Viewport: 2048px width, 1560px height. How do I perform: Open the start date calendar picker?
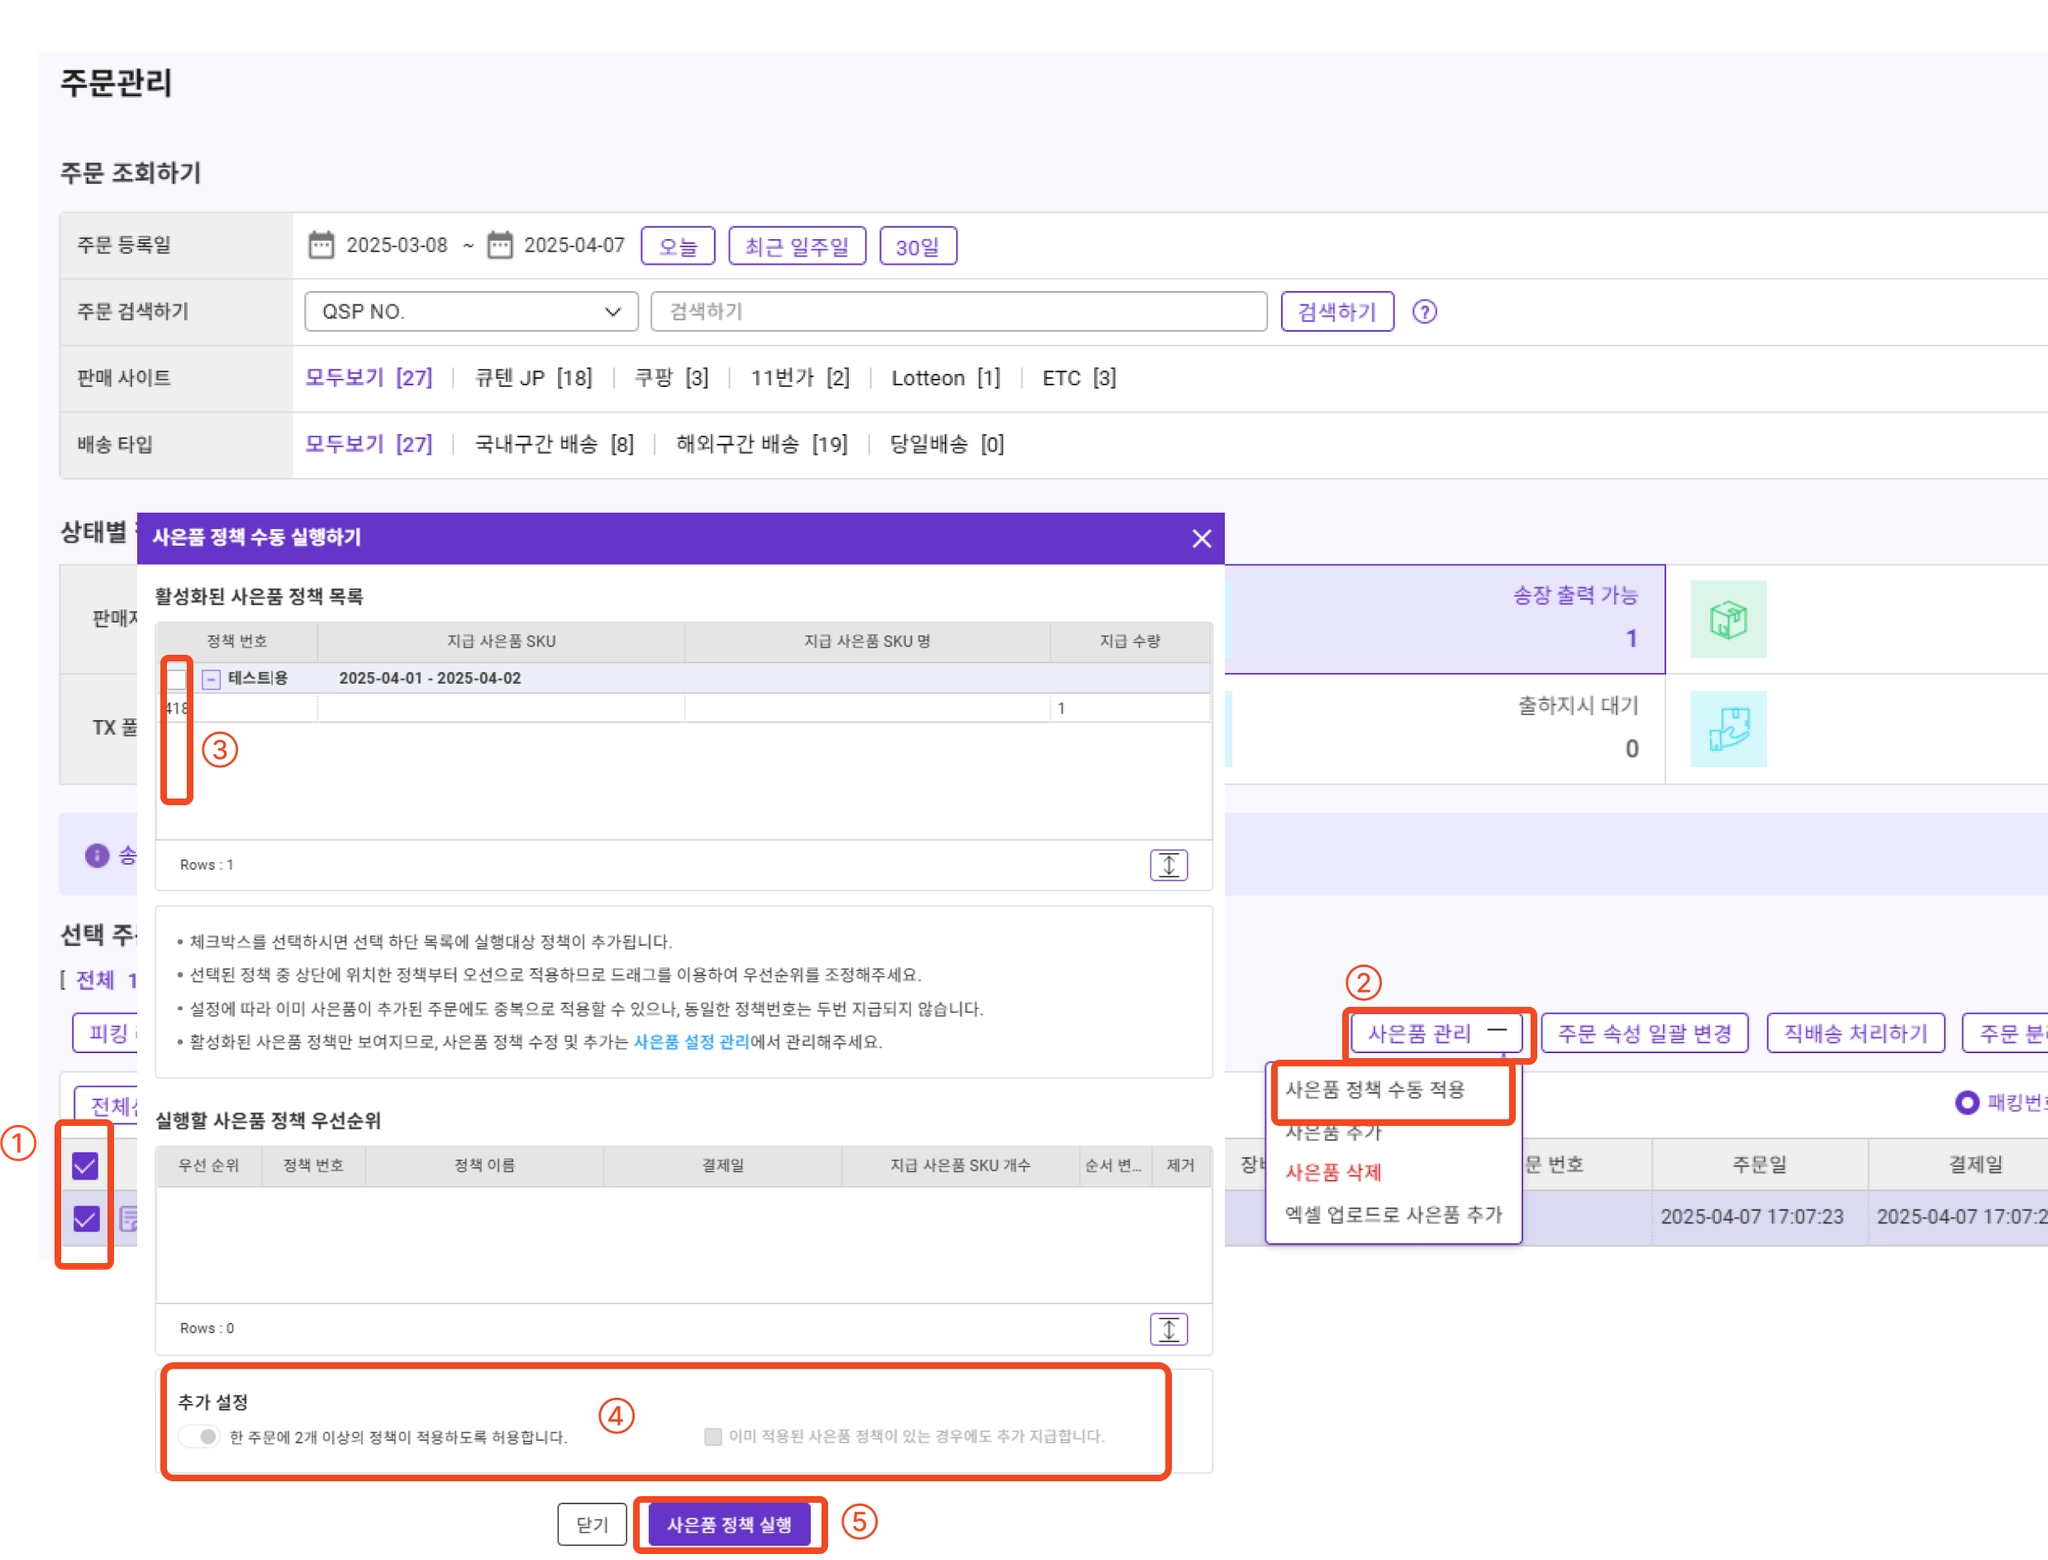pos(321,245)
